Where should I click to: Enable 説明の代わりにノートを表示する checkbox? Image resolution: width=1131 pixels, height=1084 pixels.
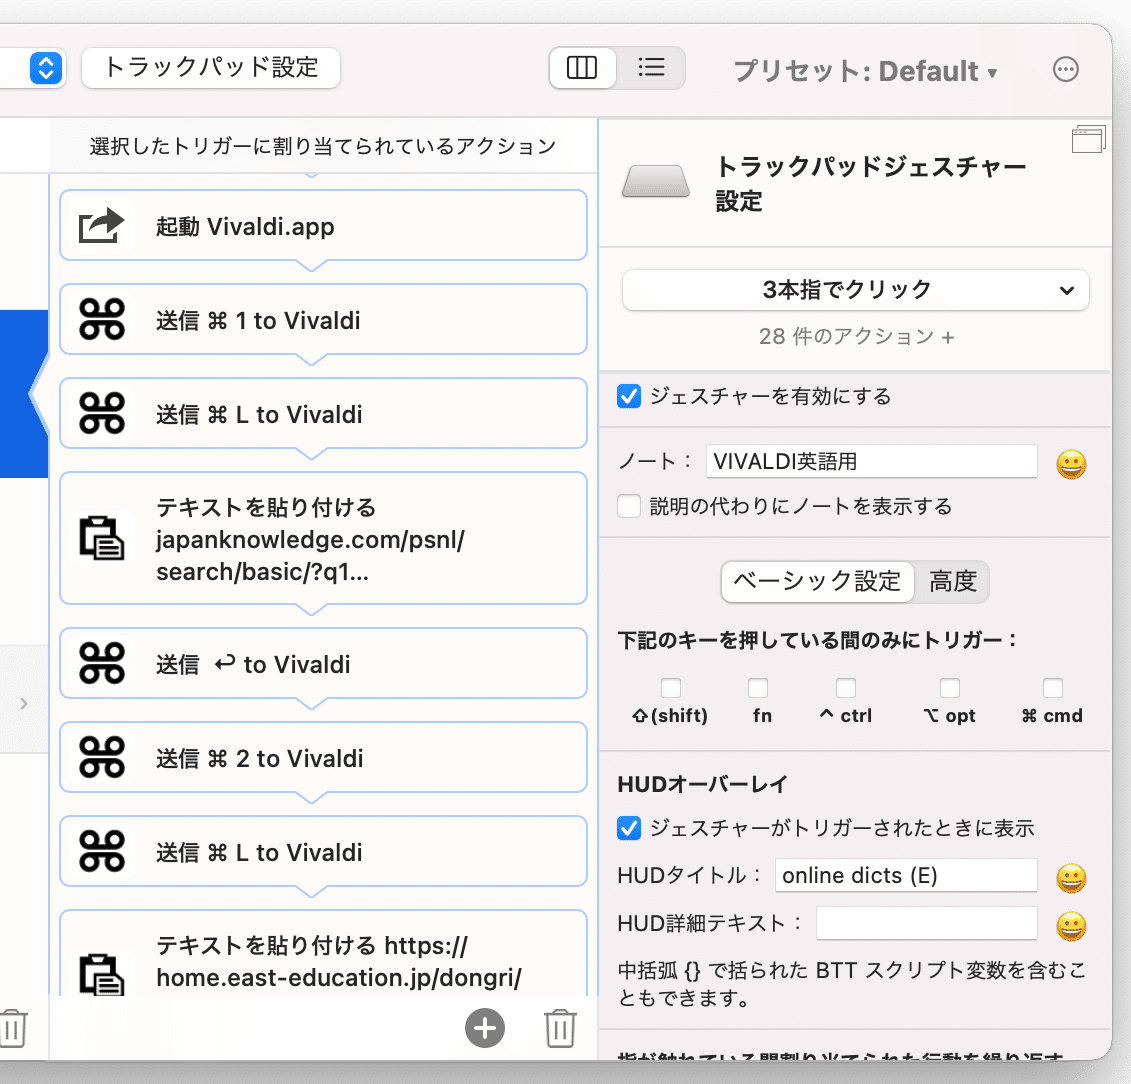pos(629,506)
